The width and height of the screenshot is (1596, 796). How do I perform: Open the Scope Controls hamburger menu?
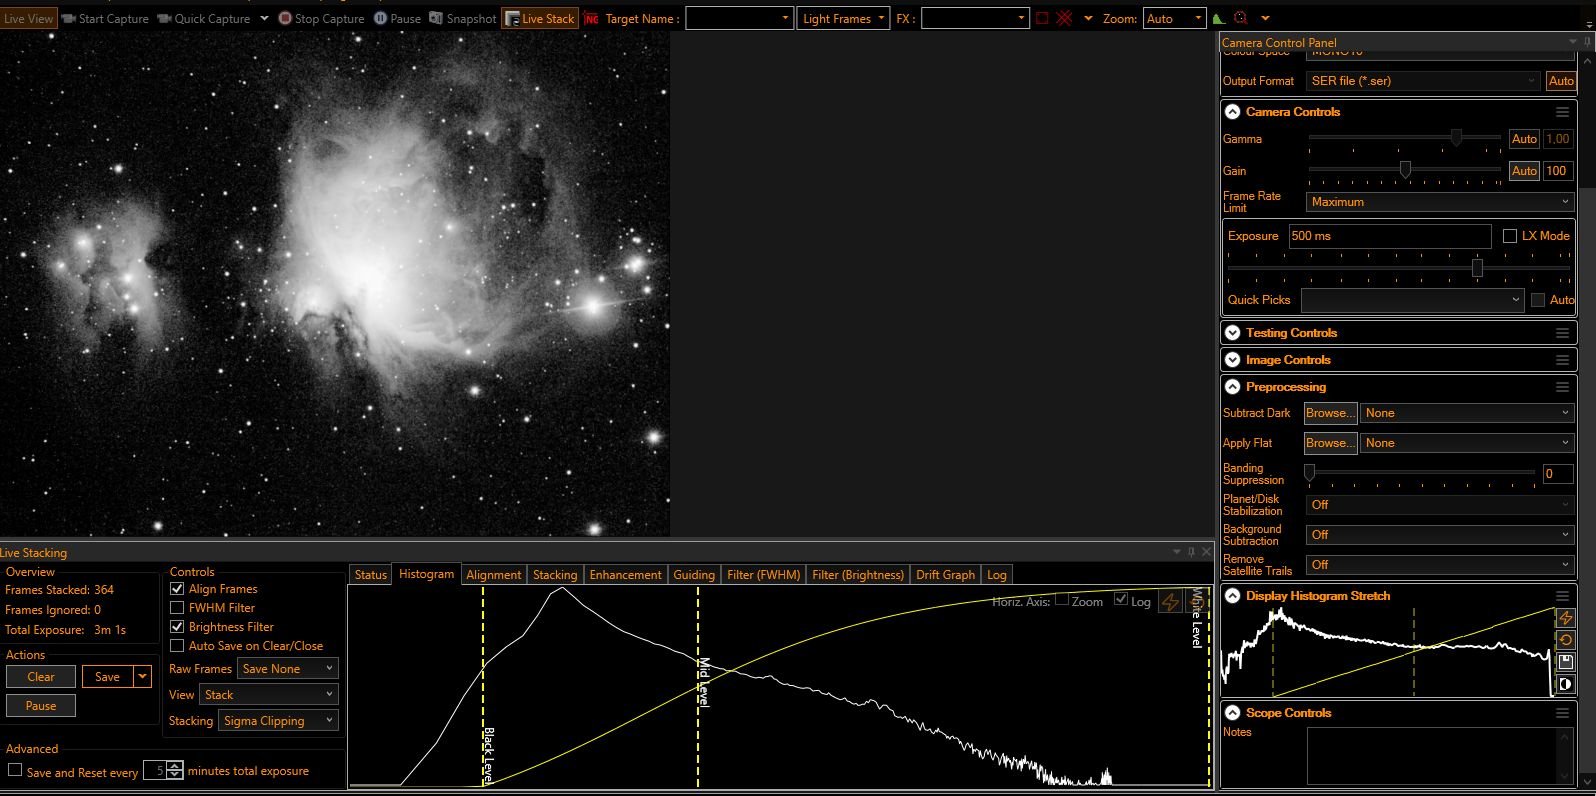click(x=1562, y=713)
